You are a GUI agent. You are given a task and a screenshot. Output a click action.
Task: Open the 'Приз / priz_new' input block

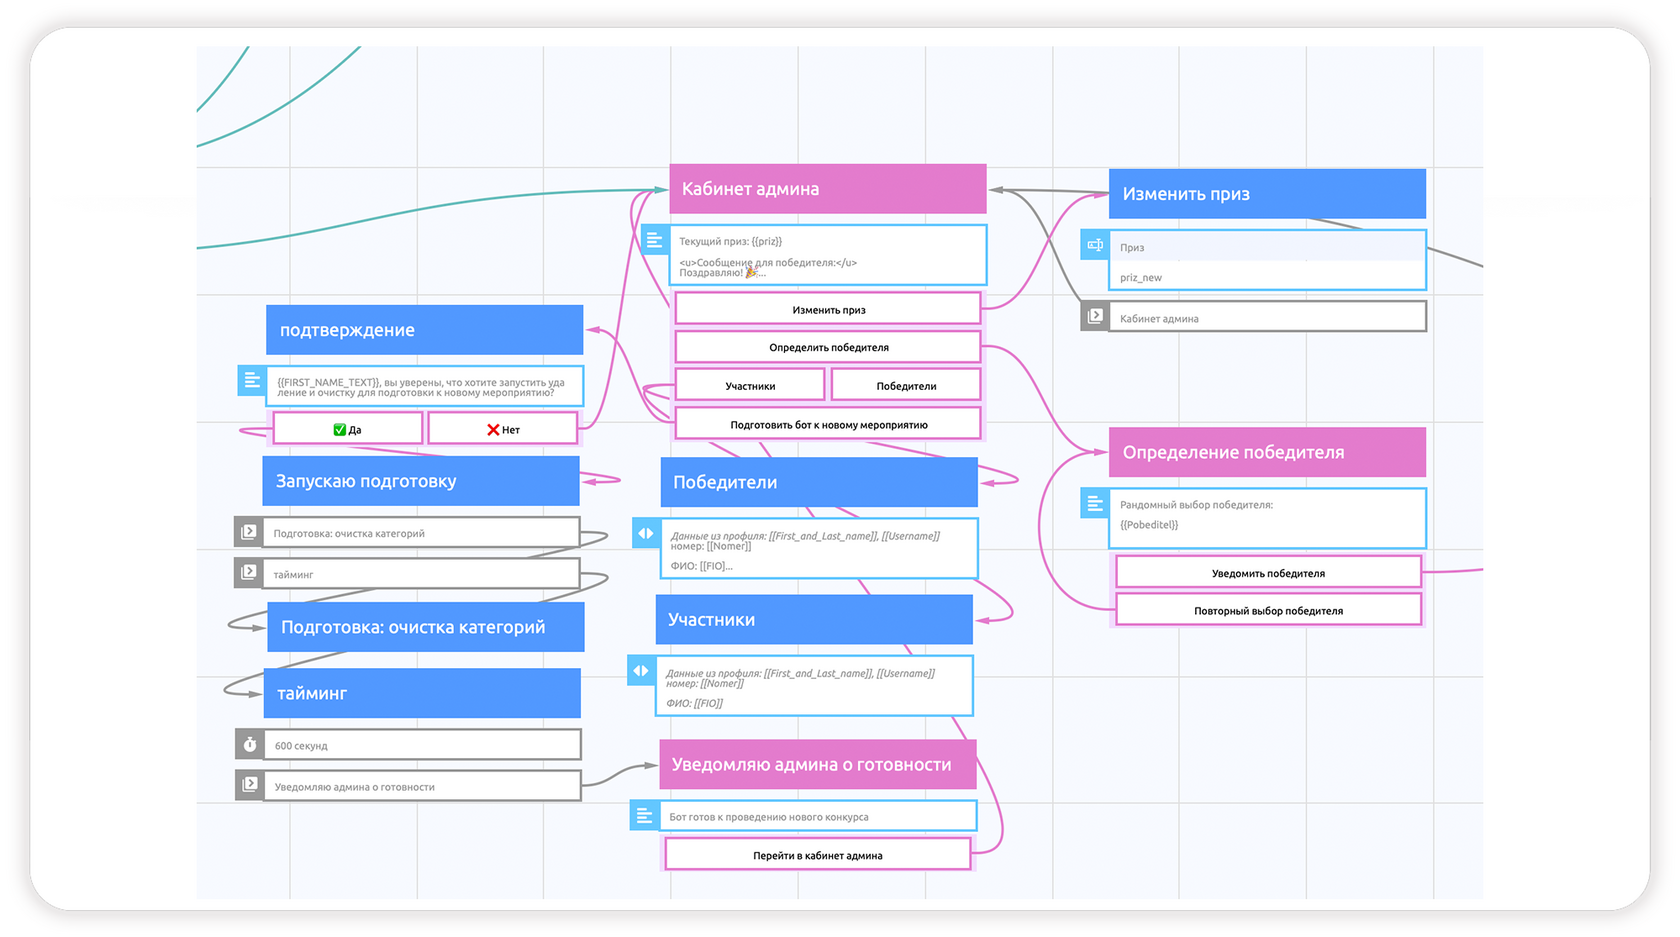click(1268, 261)
